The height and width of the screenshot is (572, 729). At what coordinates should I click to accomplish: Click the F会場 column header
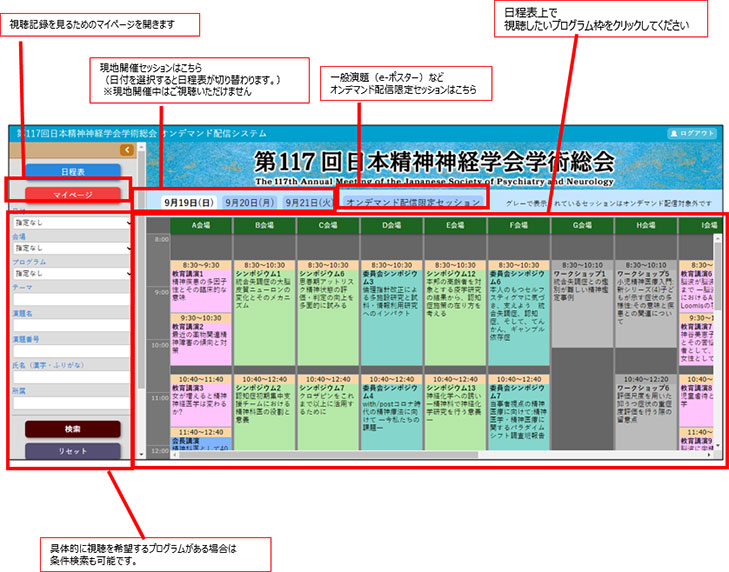pyautogui.click(x=518, y=225)
